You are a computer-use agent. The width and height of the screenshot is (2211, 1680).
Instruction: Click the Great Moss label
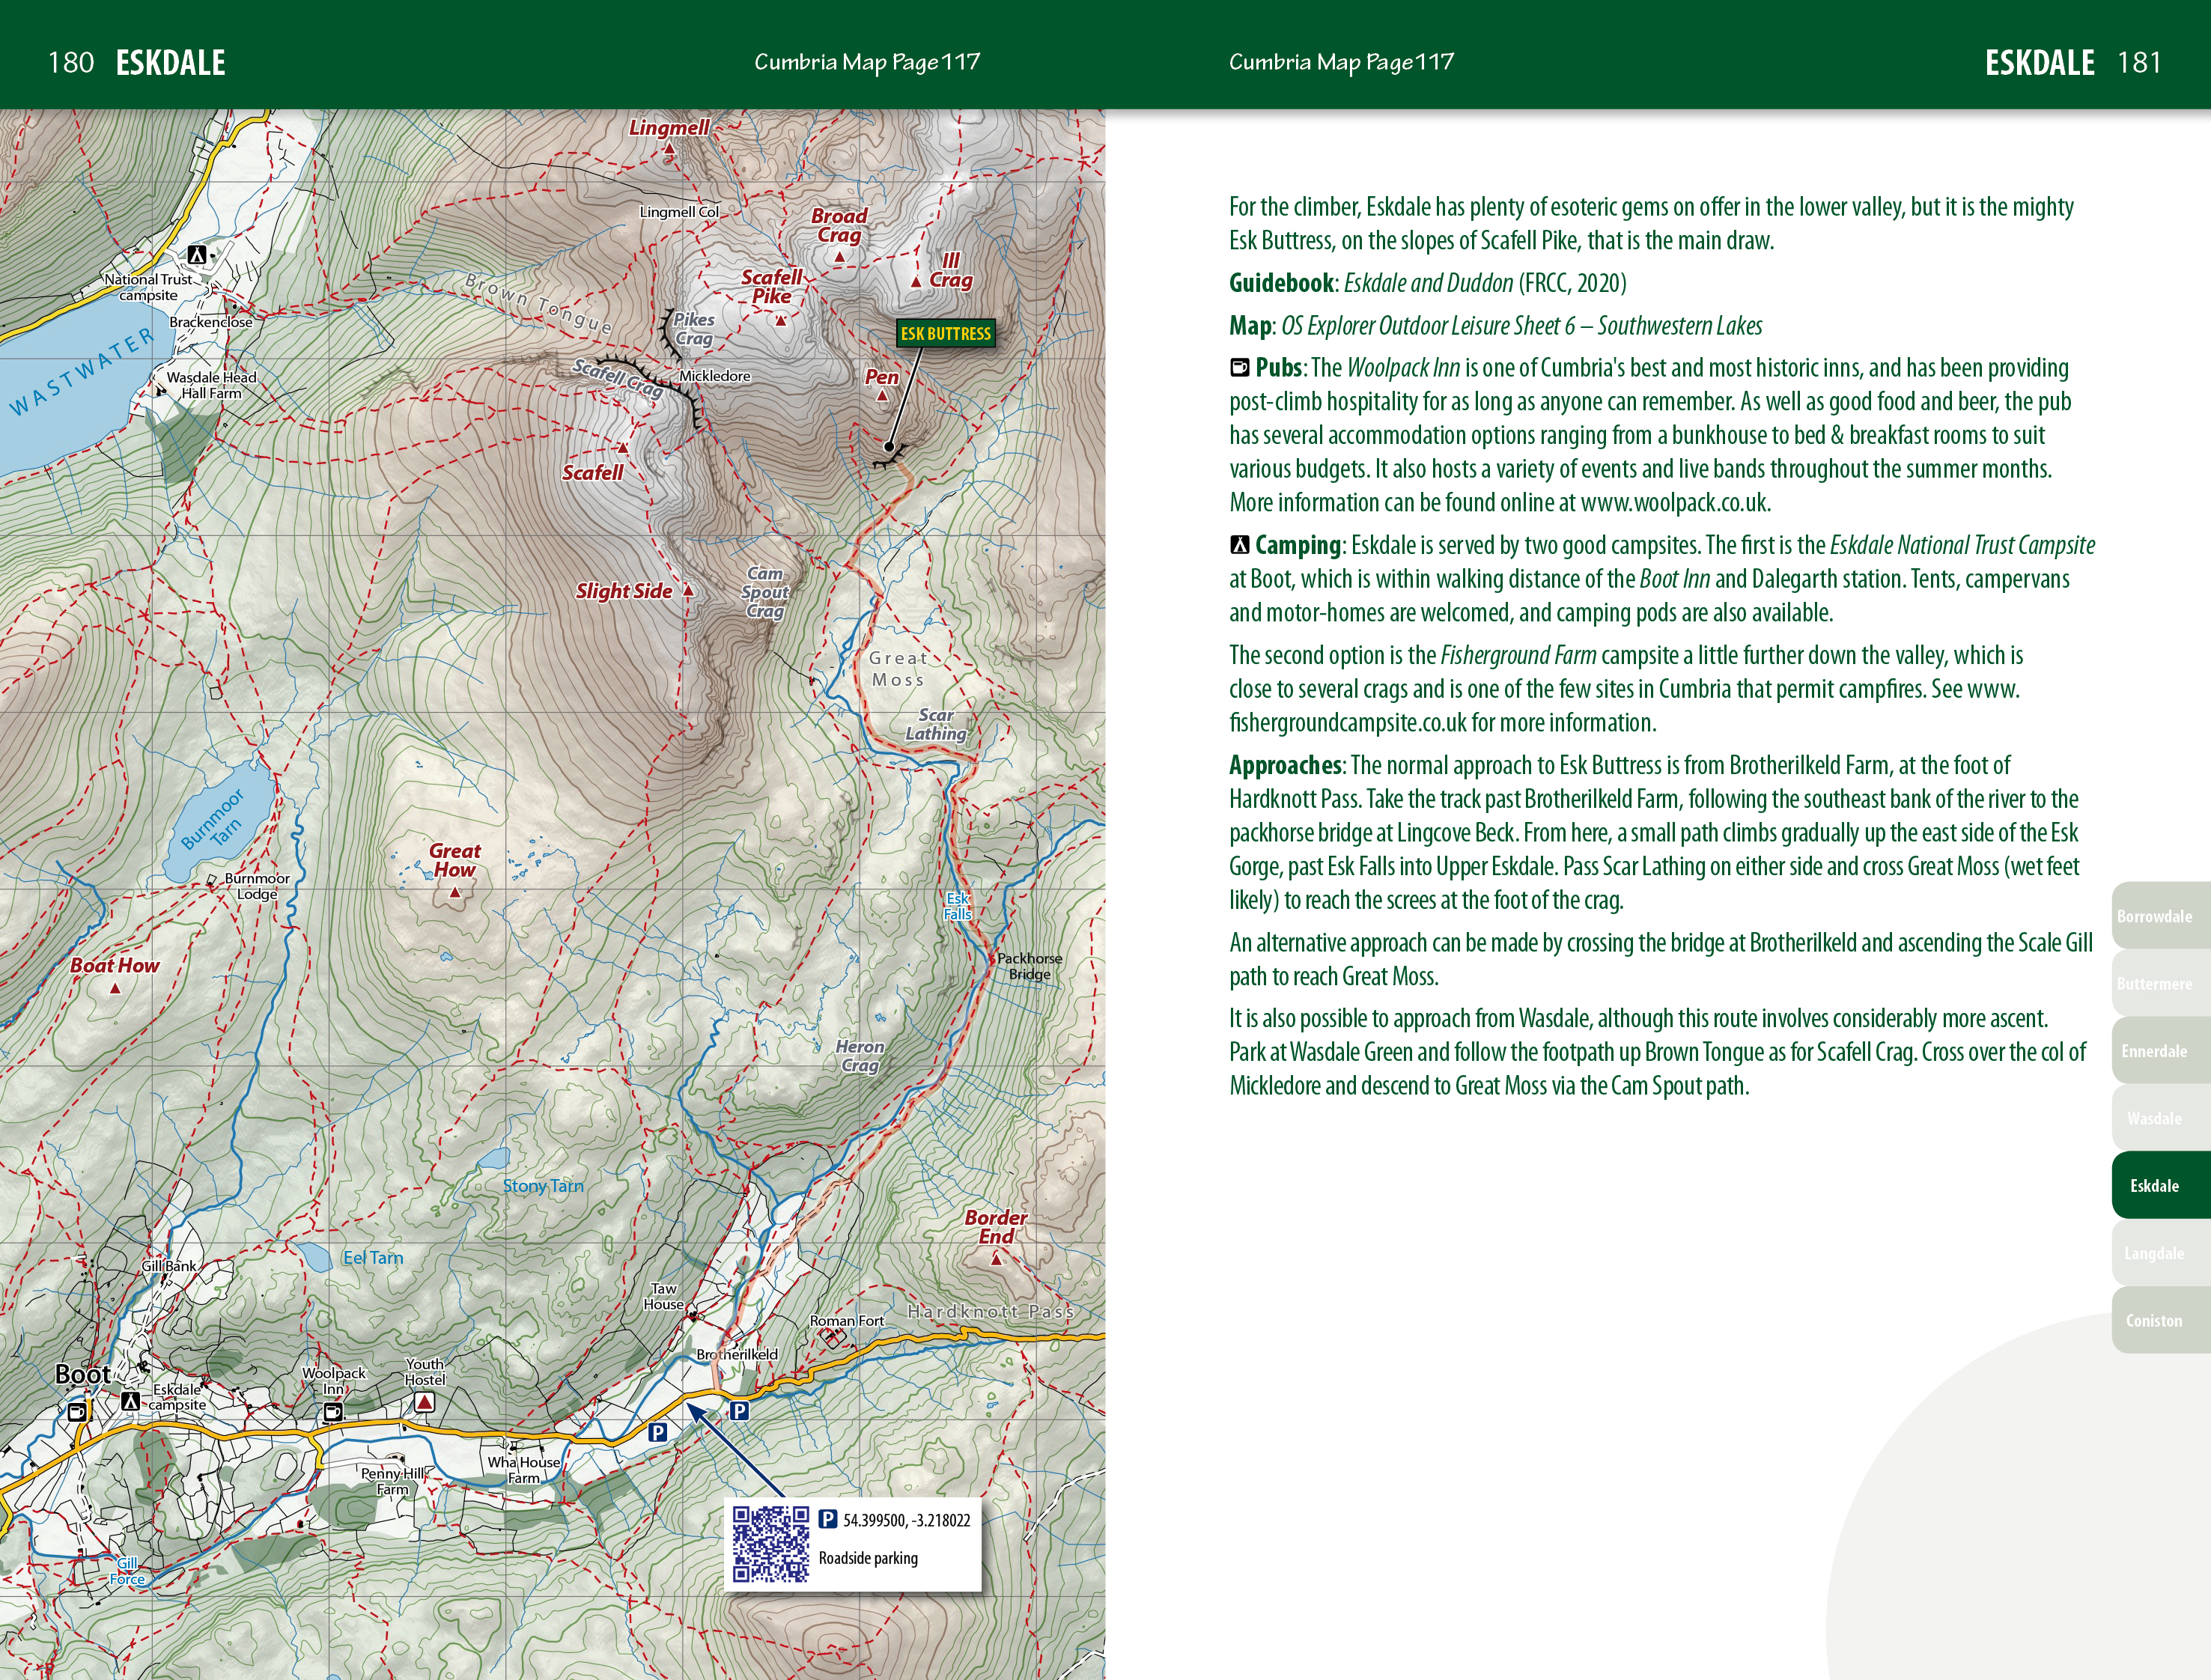tap(898, 669)
